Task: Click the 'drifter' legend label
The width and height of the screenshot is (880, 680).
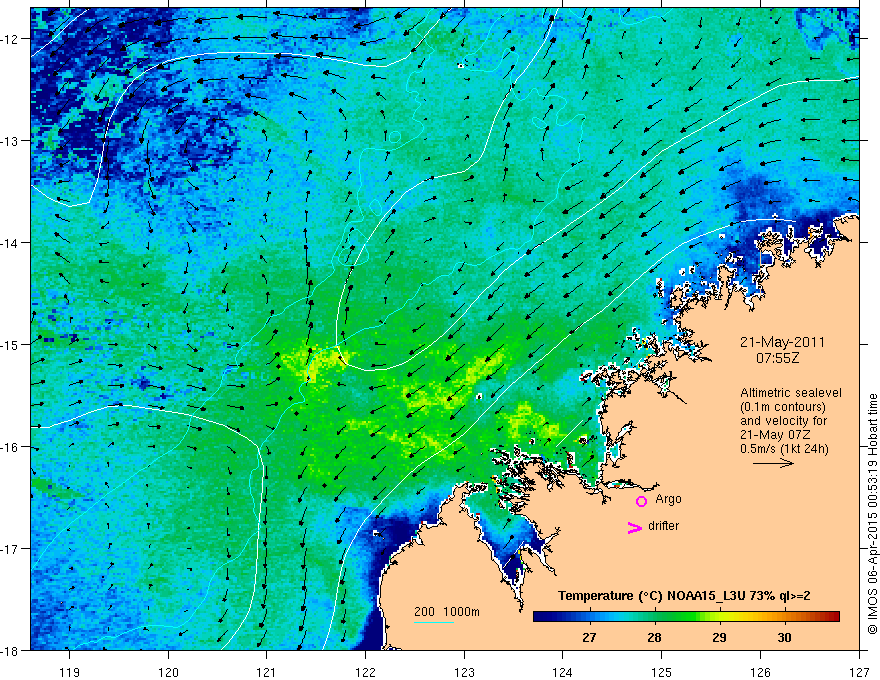Action: [x=663, y=526]
